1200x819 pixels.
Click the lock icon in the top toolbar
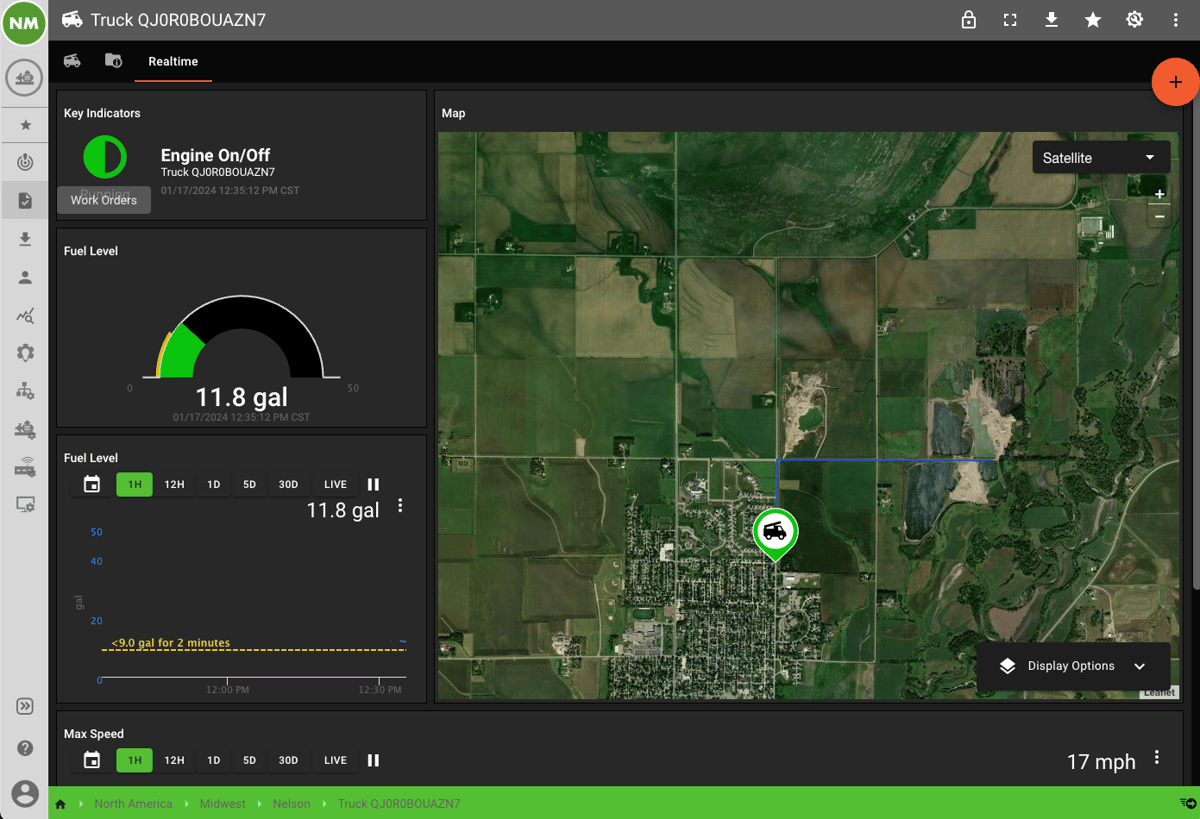tap(968, 19)
